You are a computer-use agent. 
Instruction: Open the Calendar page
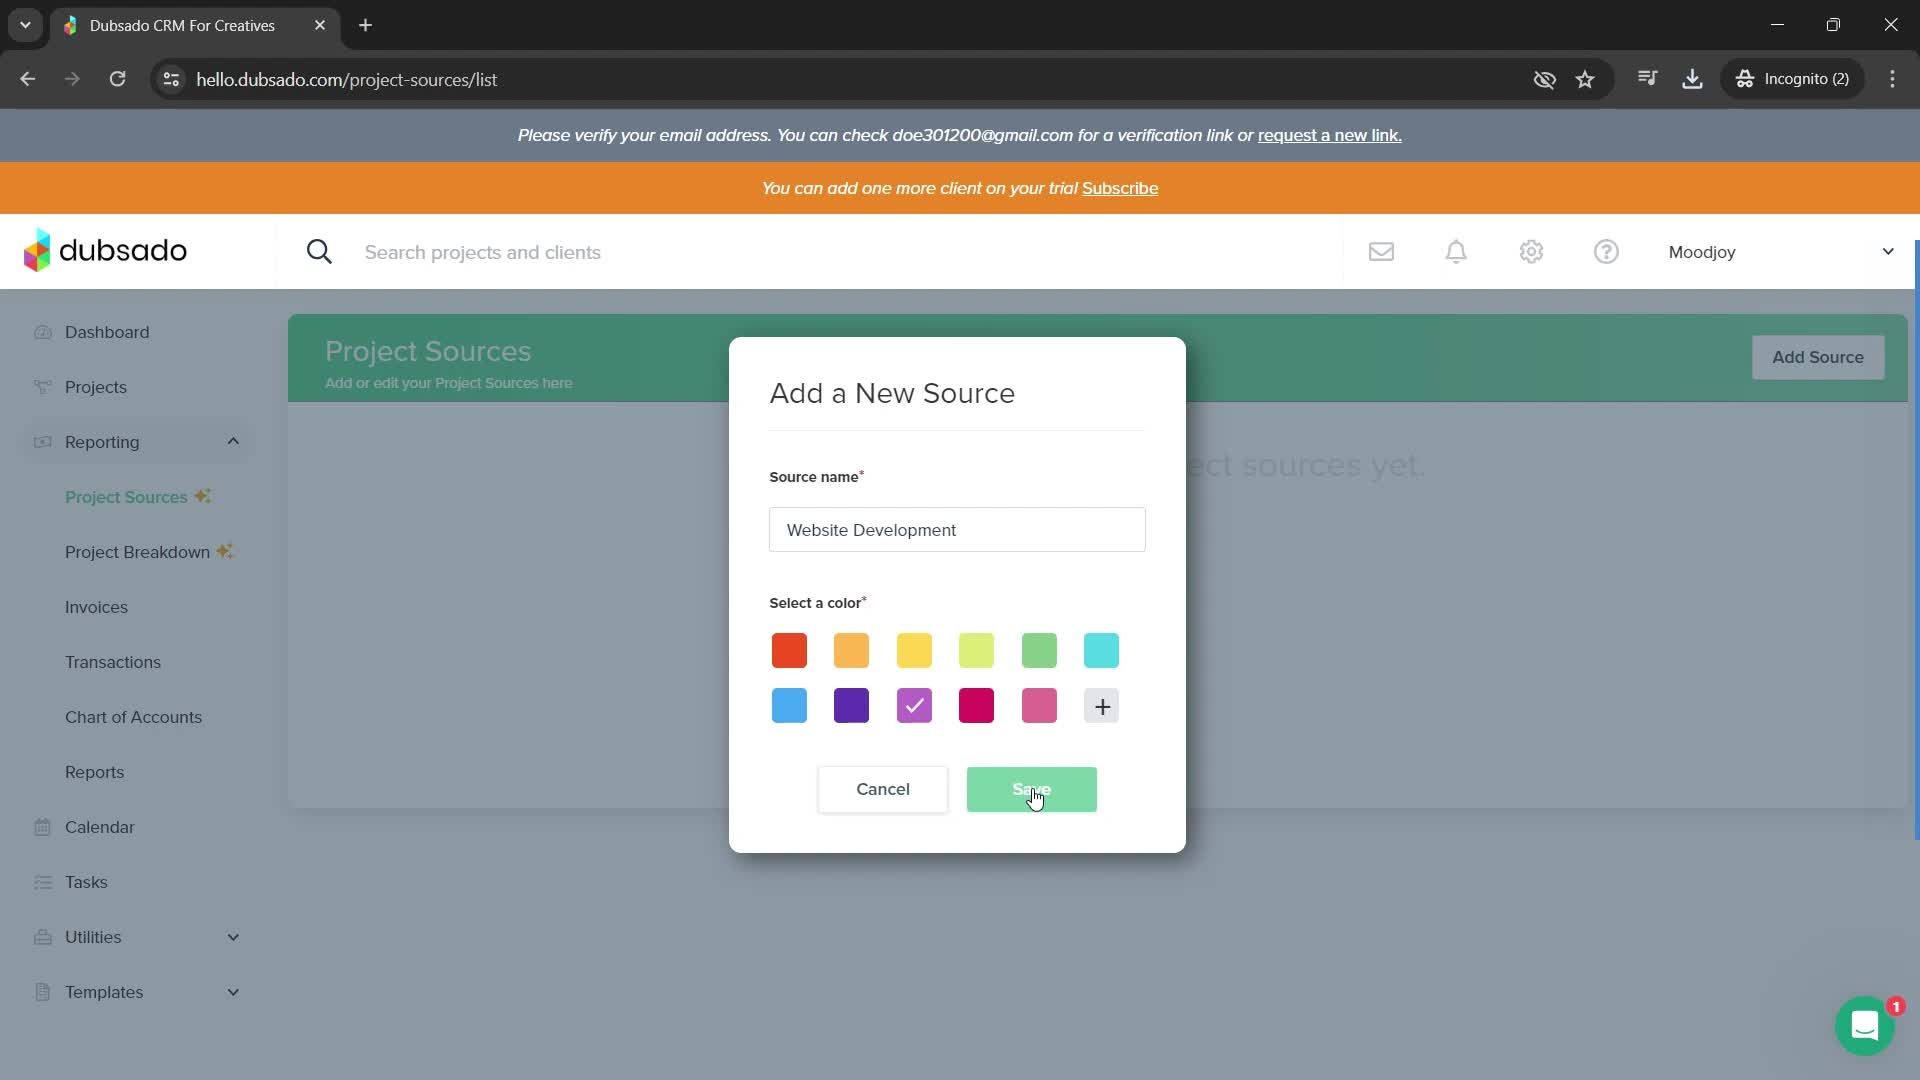click(x=100, y=827)
